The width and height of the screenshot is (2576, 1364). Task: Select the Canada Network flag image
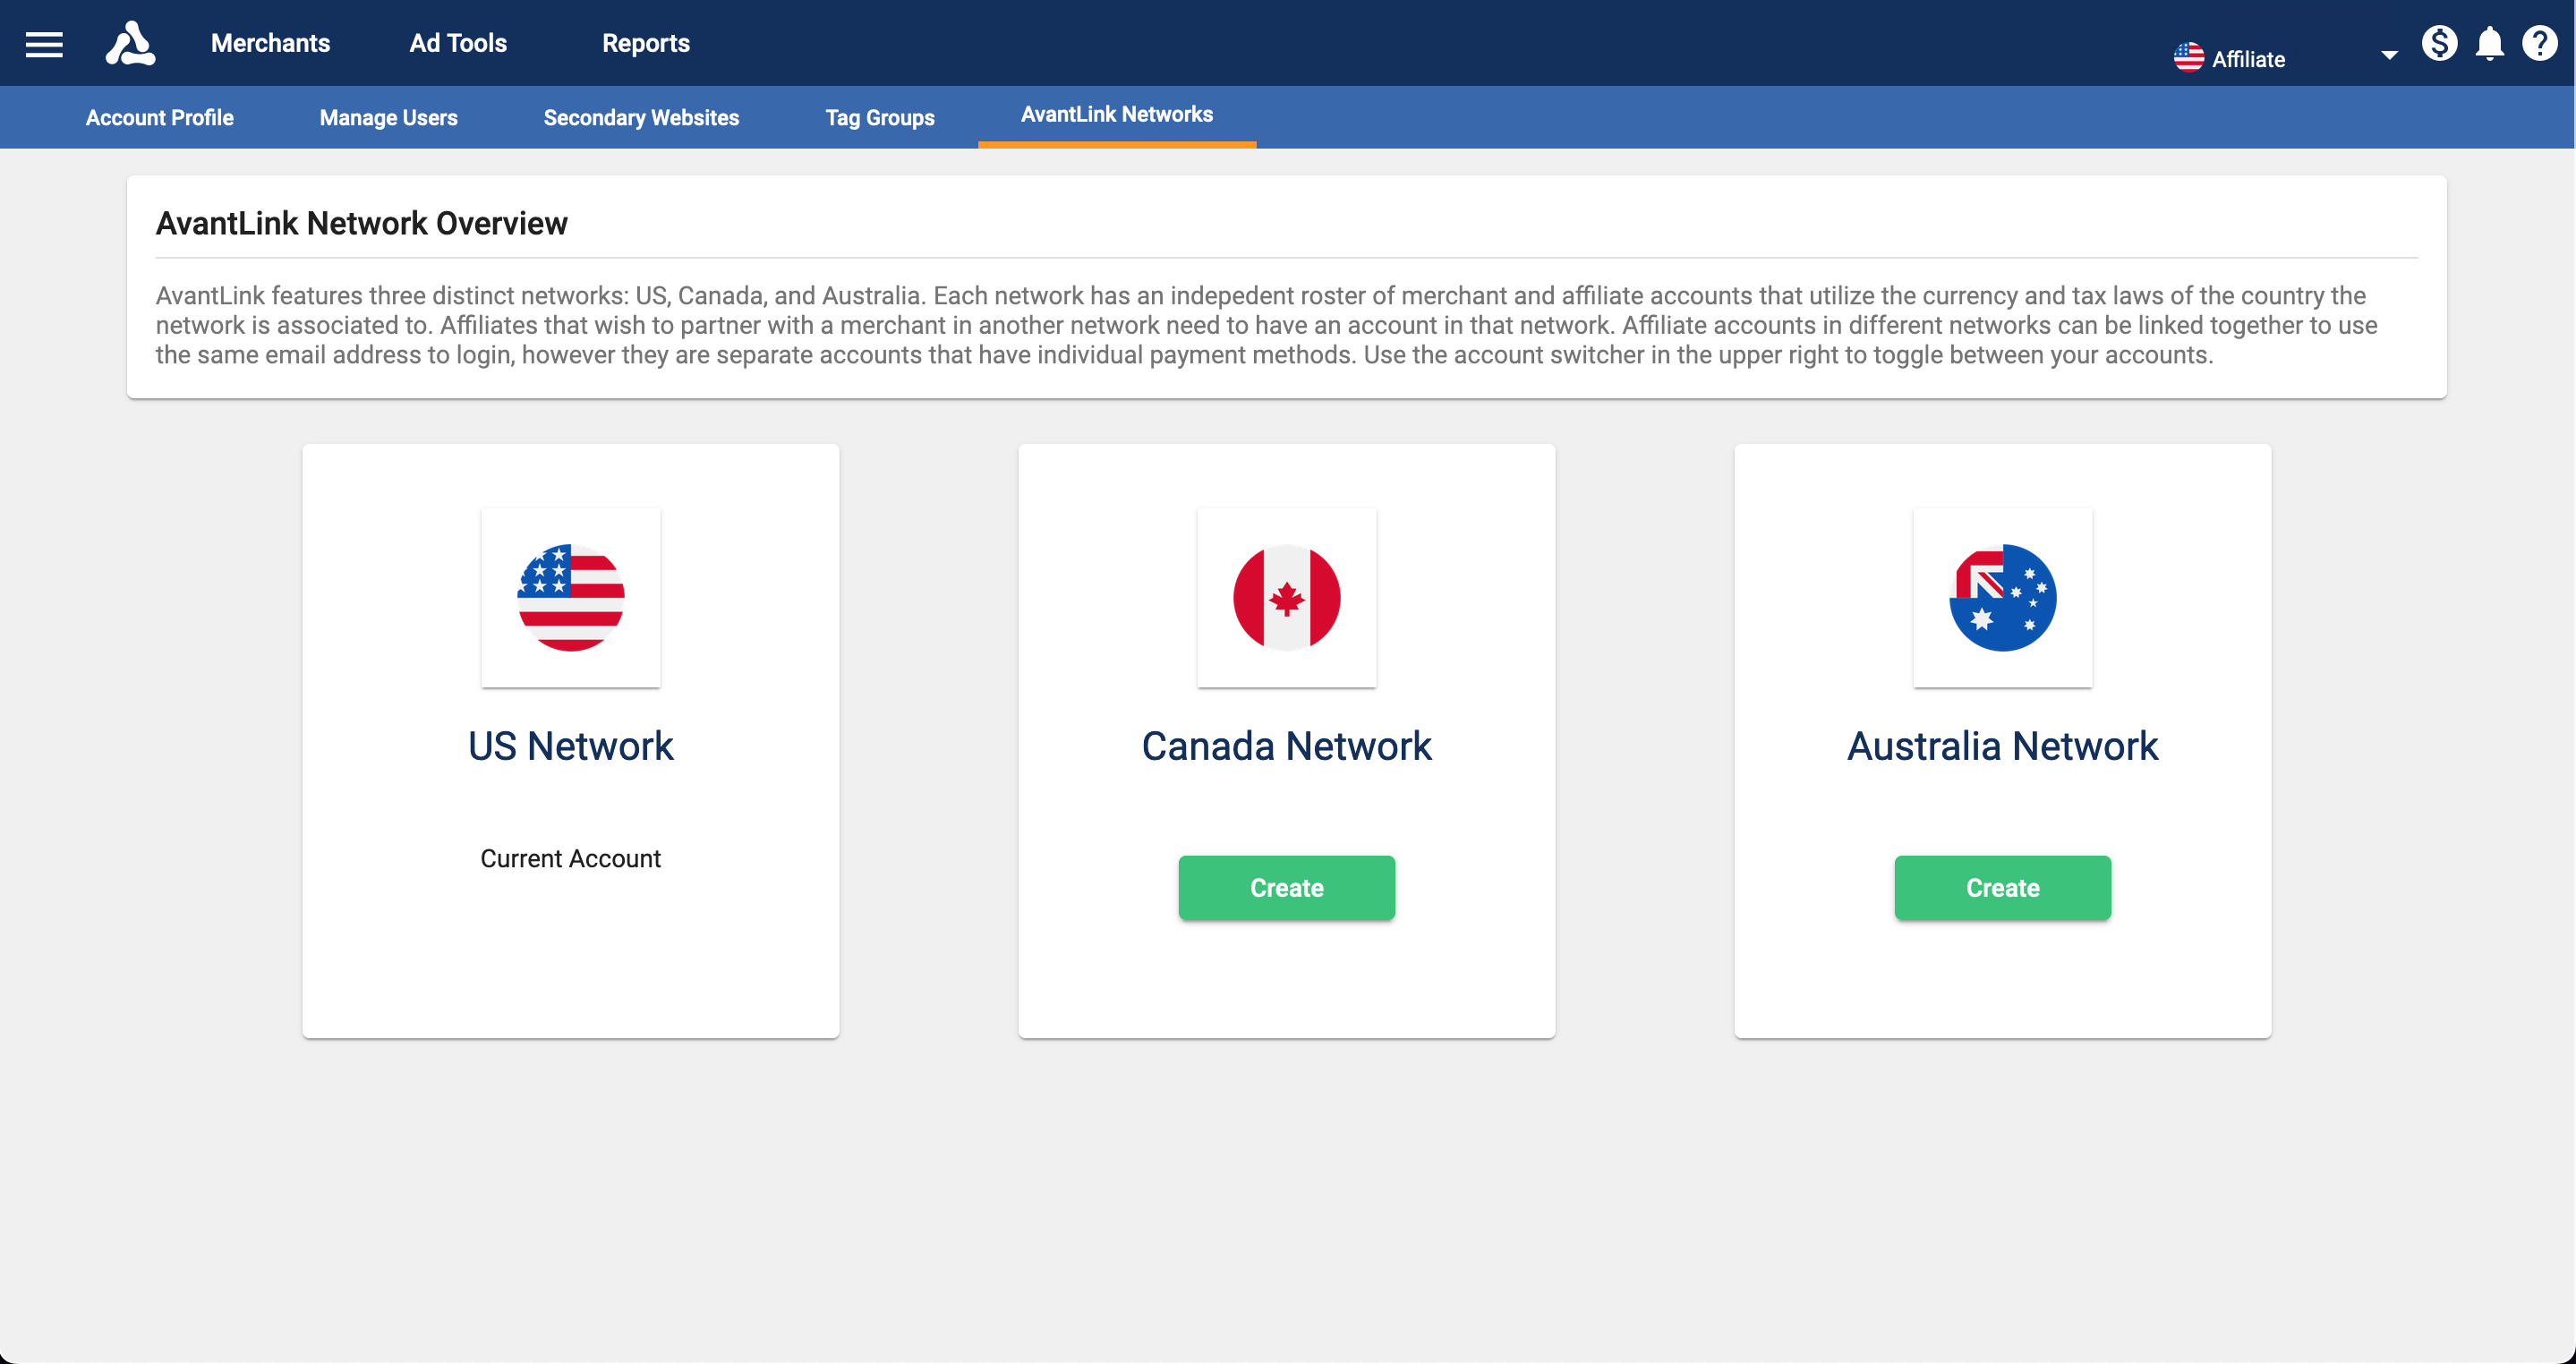pyautogui.click(x=1287, y=598)
